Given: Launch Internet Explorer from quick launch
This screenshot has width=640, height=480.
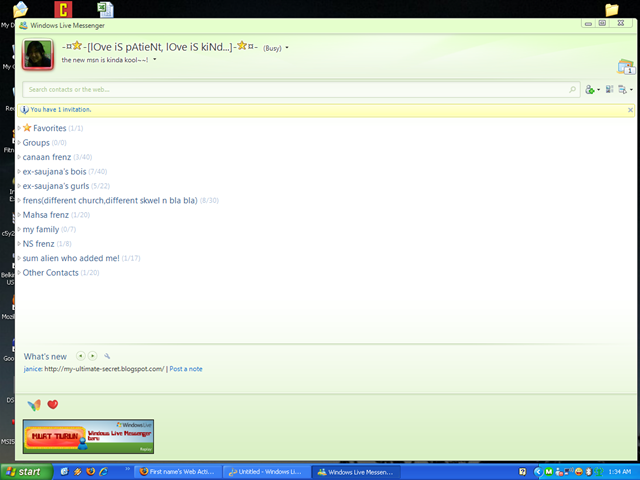Looking at the screenshot, I should [x=104, y=471].
